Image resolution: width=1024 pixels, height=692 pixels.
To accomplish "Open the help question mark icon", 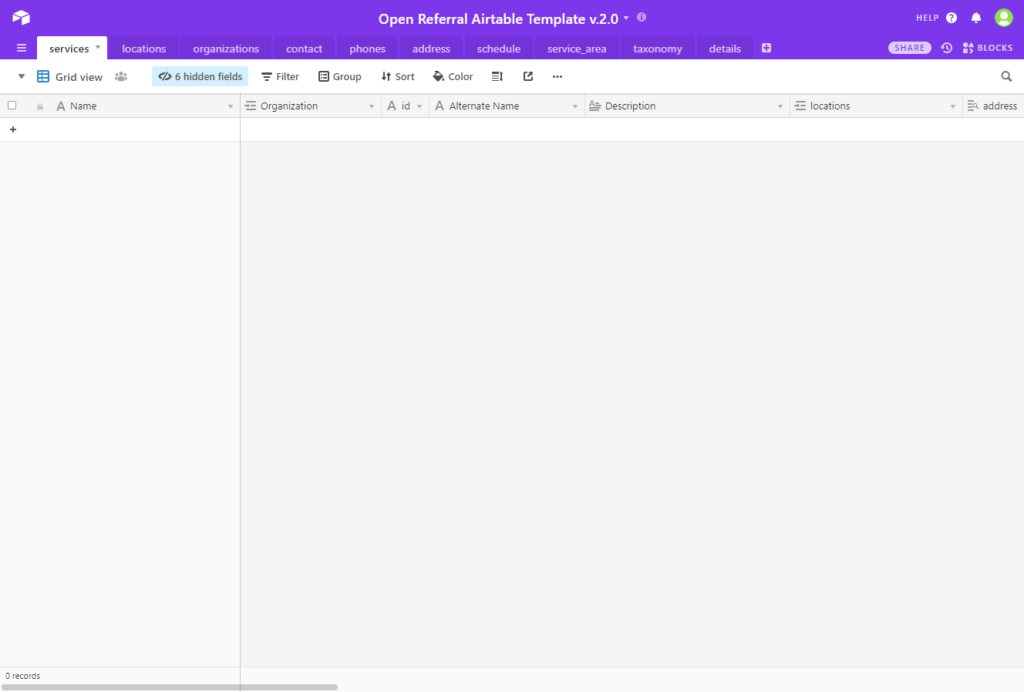I will pos(952,18).
